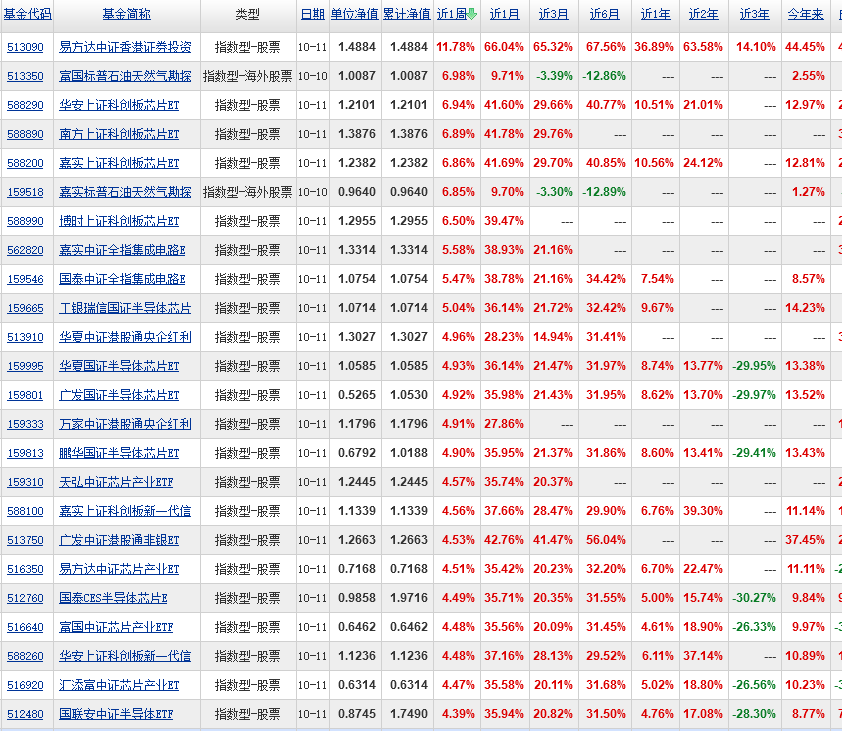The height and width of the screenshot is (731, 842).
Task: Click the 56.04% six-month return cell
Action: click(606, 540)
